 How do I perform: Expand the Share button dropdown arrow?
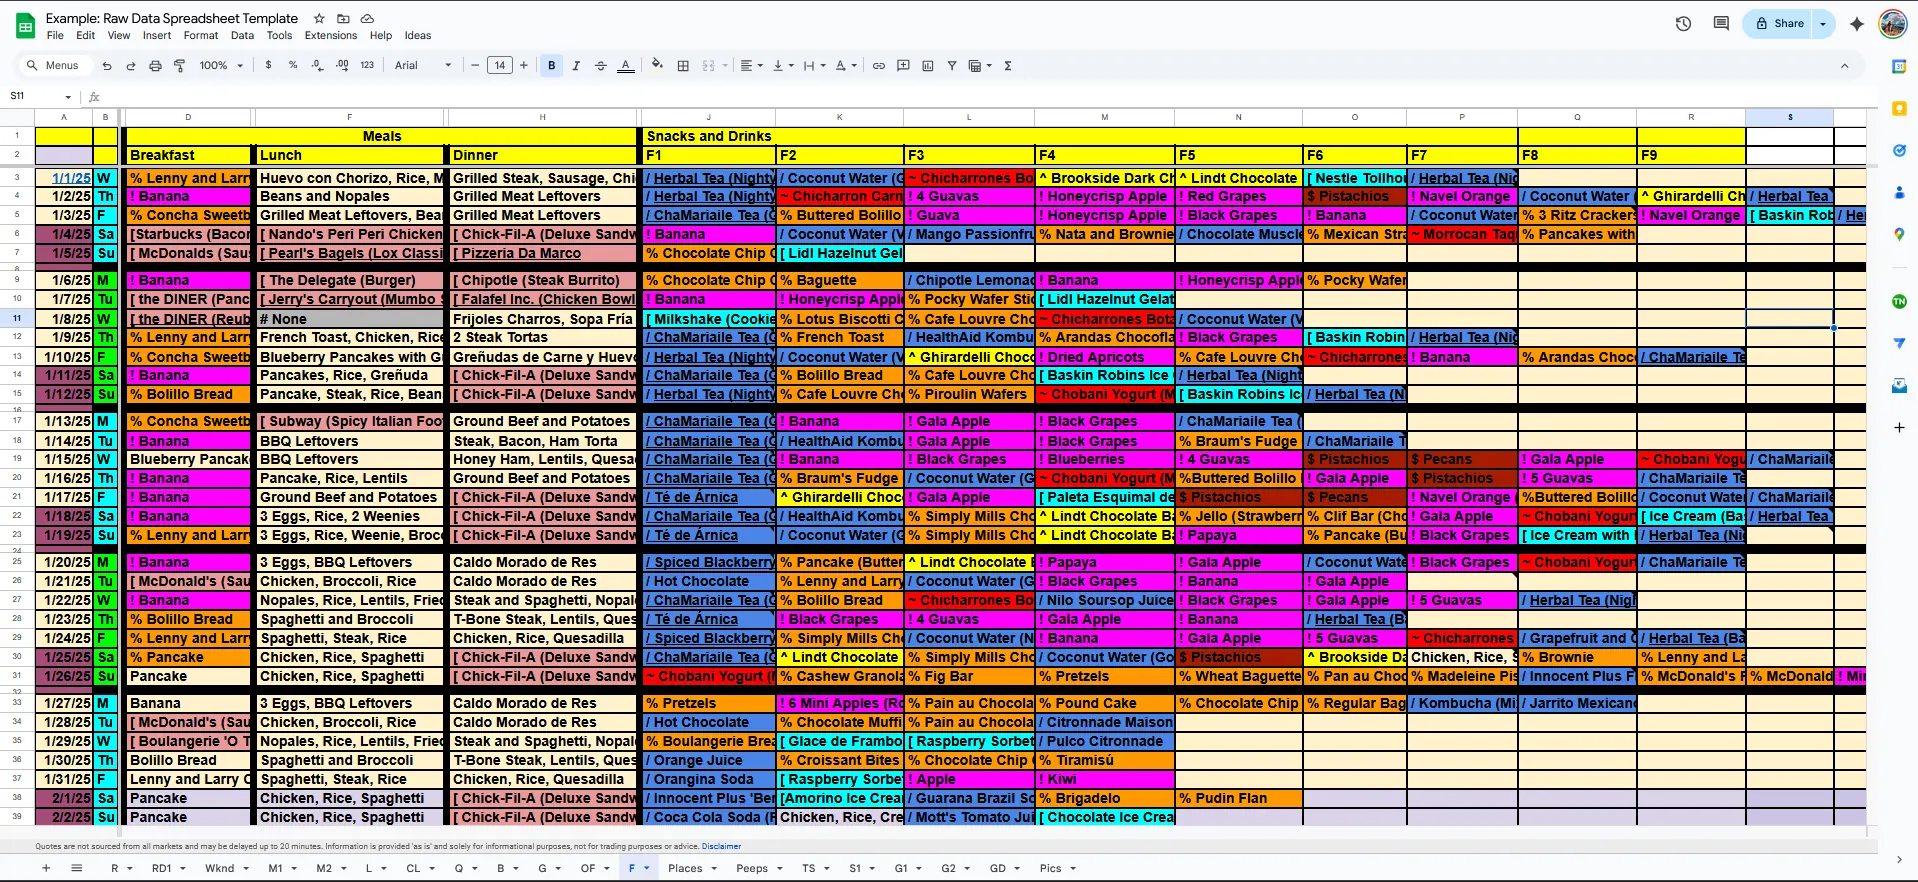tap(1823, 24)
